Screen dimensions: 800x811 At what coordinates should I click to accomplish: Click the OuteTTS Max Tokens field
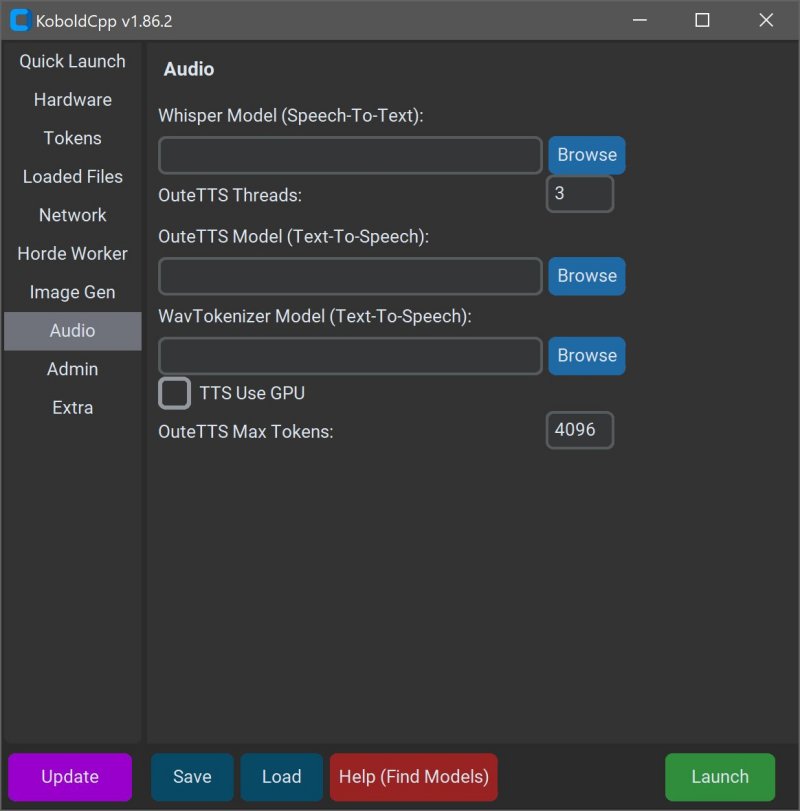pos(579,430)
